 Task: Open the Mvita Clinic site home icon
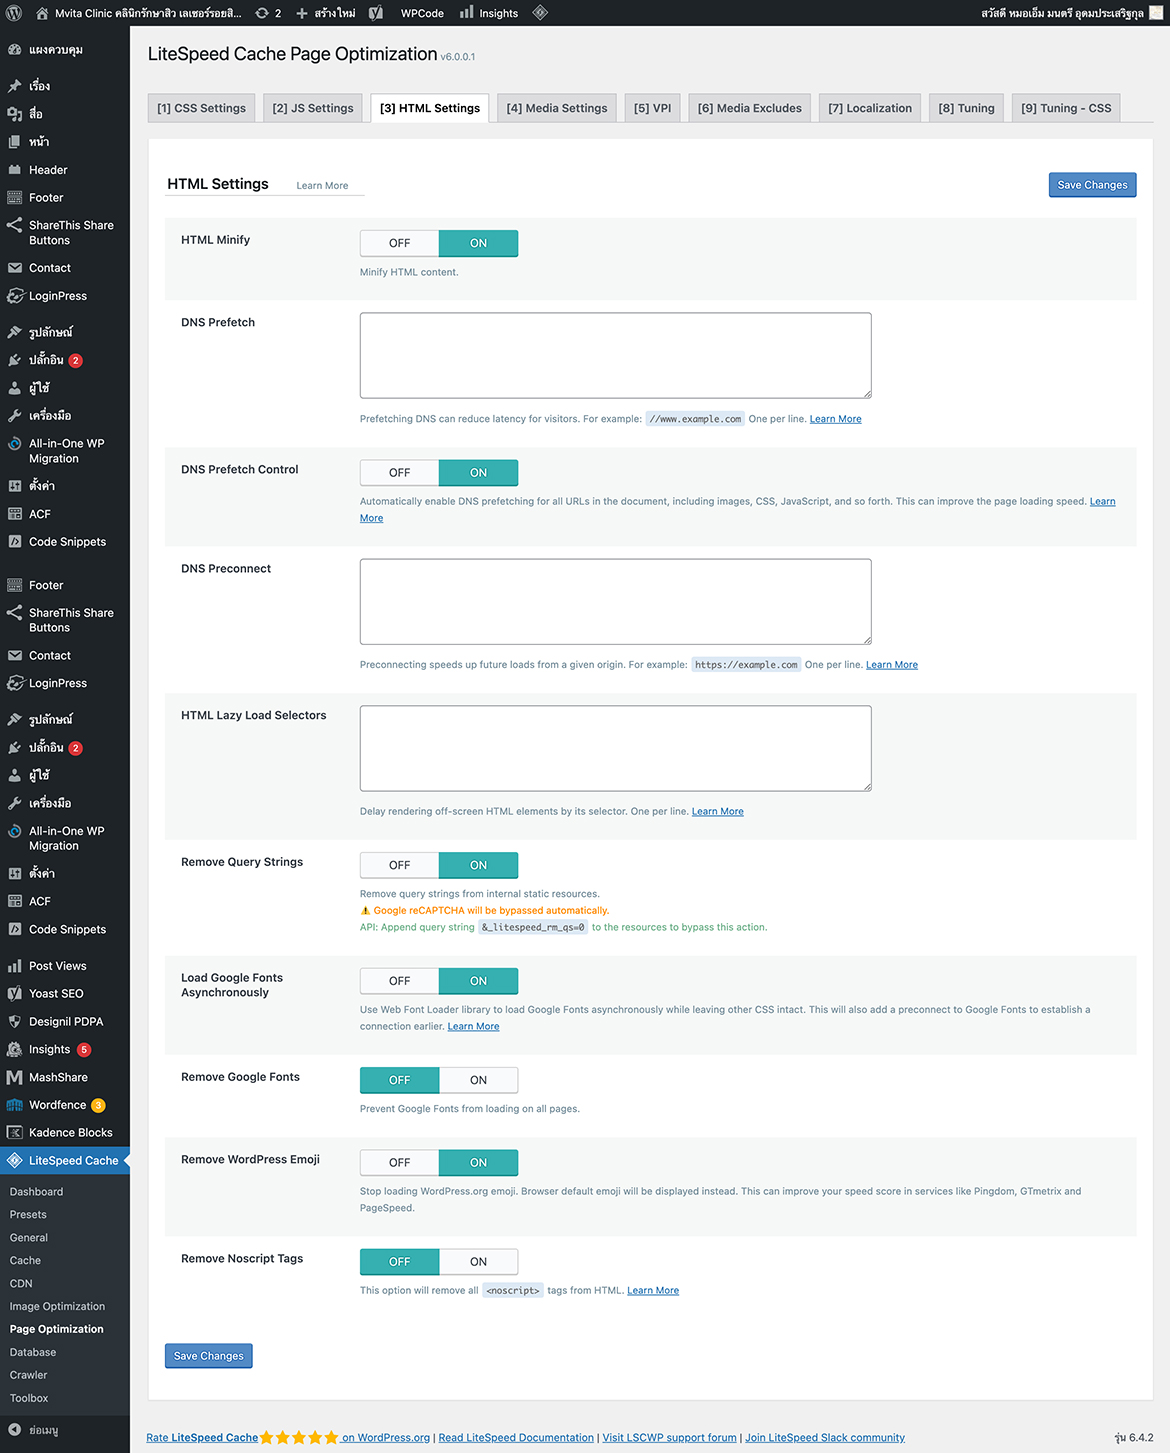click(x=42, y=13)
